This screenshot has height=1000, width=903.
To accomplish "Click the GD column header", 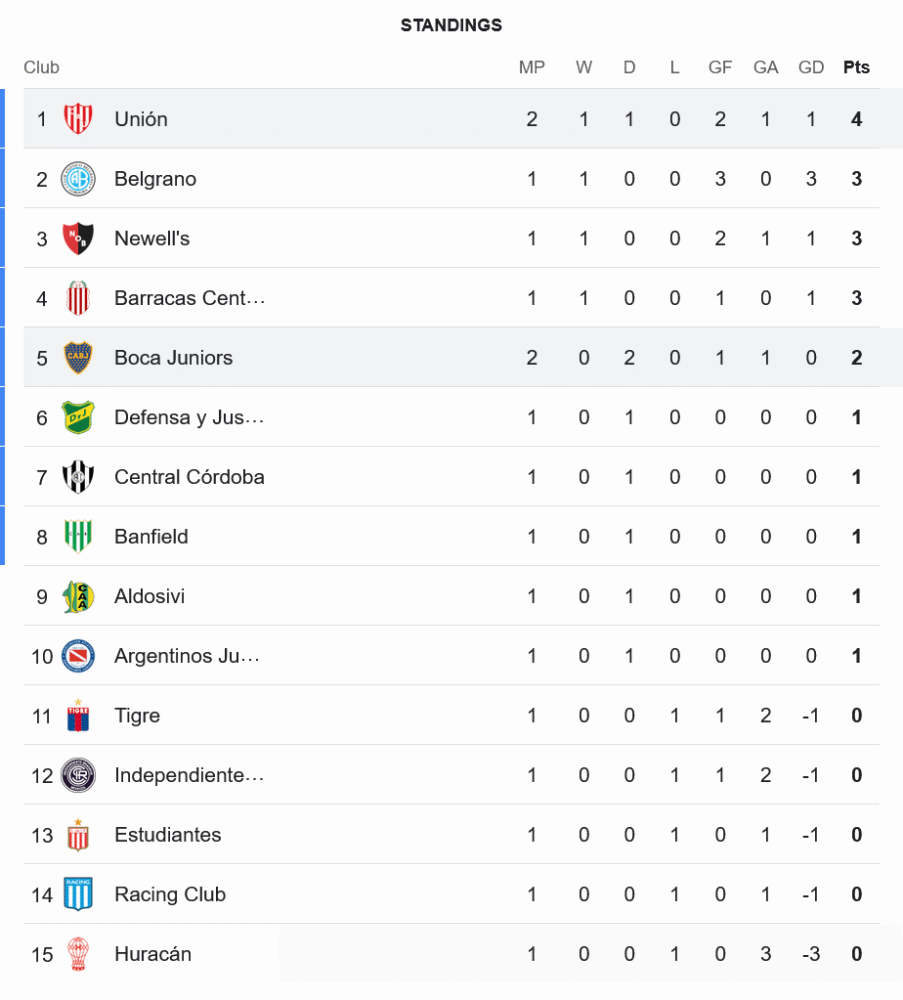I will 811,68.
